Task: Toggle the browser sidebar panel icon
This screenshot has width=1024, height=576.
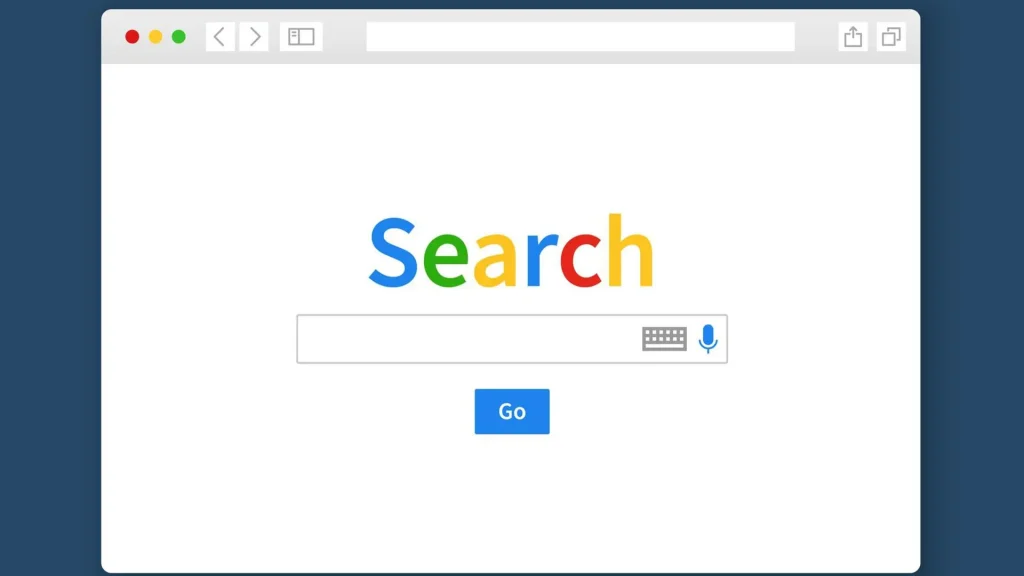Action: (x=301, y=37)
